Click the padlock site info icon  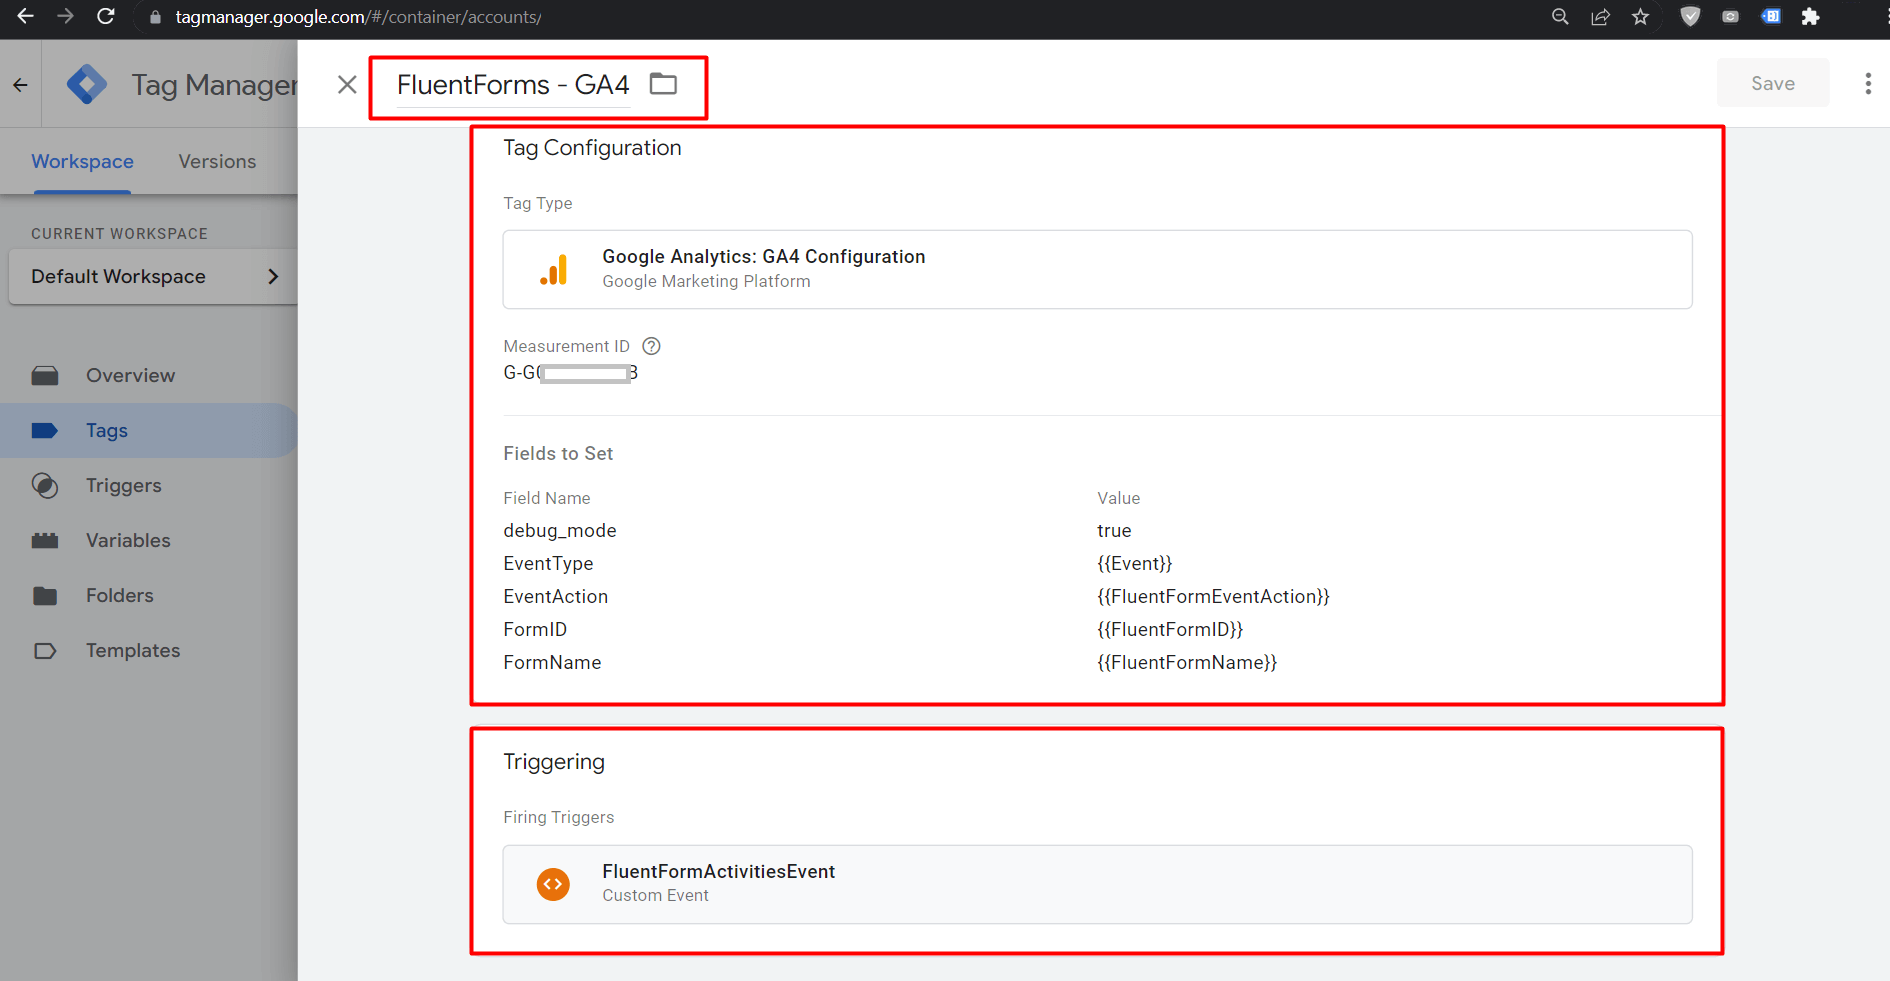coord(155,17)
